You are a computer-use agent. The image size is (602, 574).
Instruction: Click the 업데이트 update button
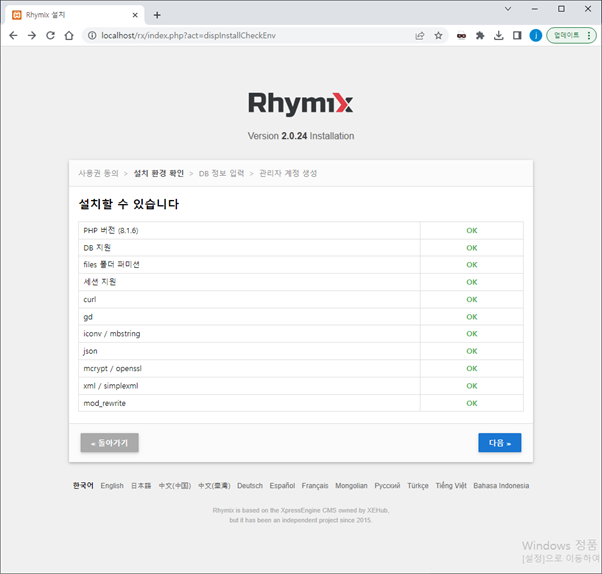(566, 35)
